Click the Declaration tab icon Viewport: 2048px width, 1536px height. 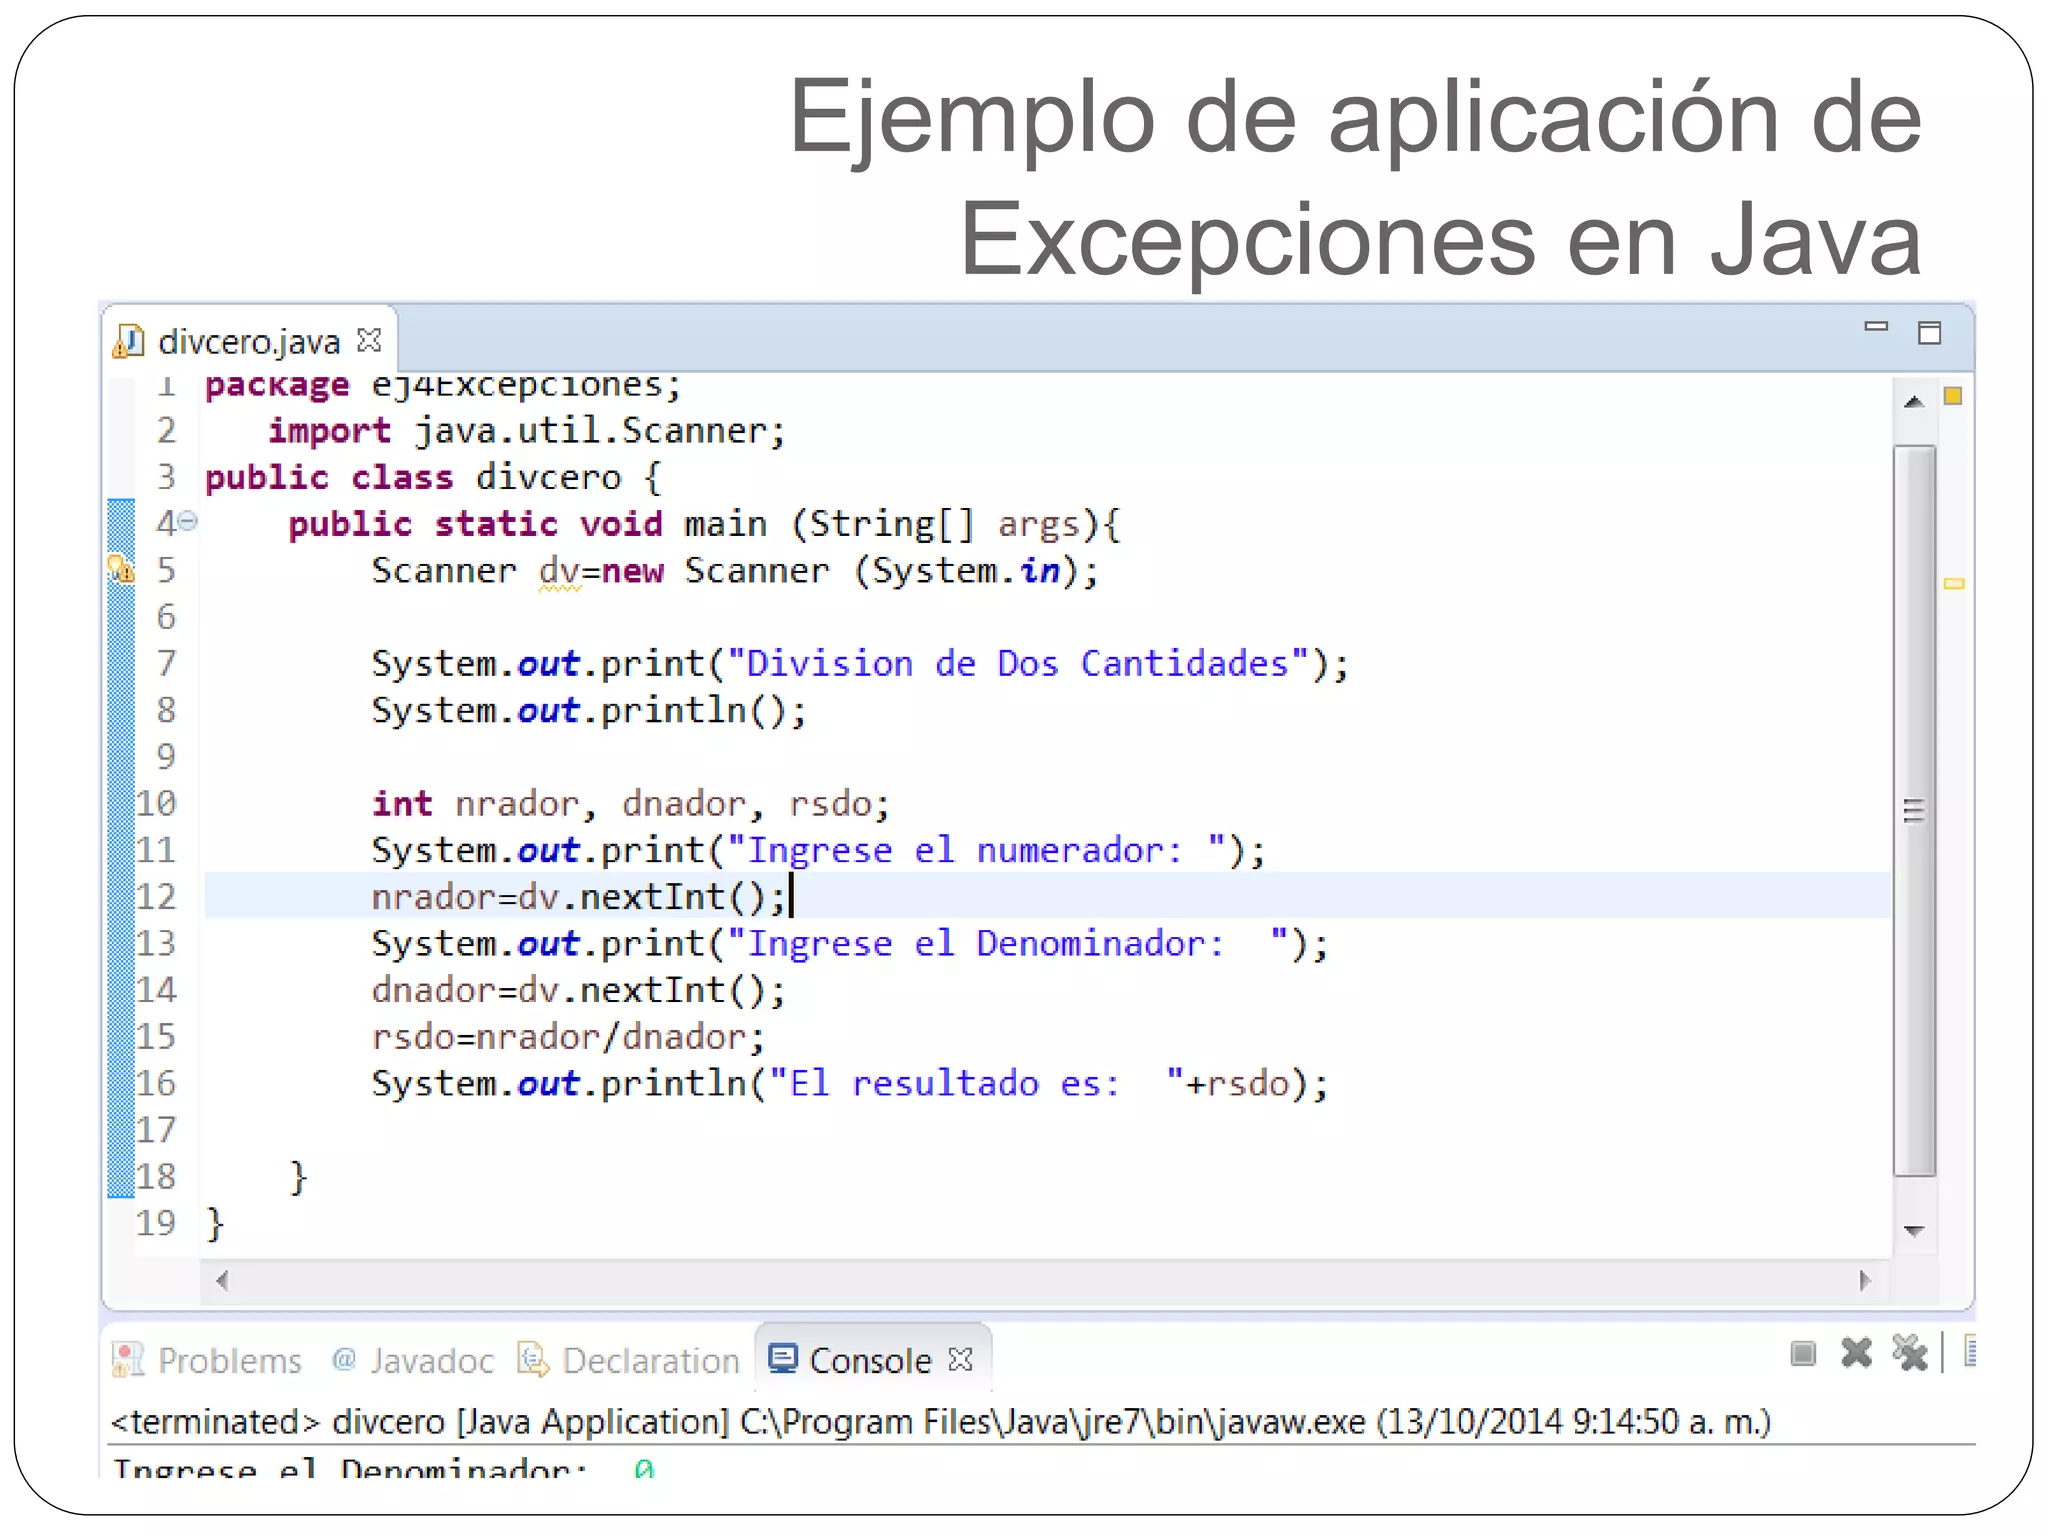pyautogui.click(x=533, y=1359)
